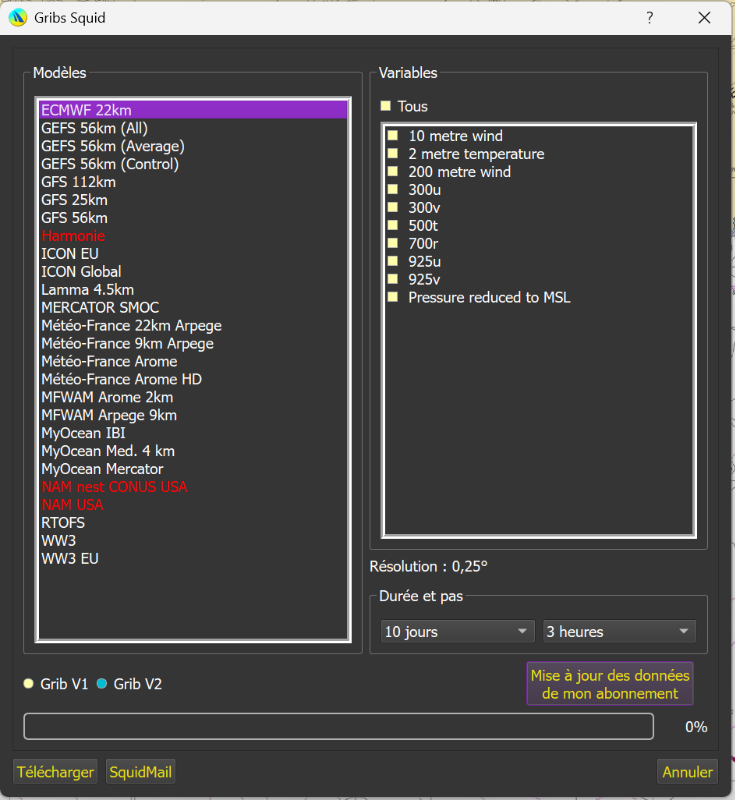Select the ICON EU model
735x800 pixels.
(70, 254)
